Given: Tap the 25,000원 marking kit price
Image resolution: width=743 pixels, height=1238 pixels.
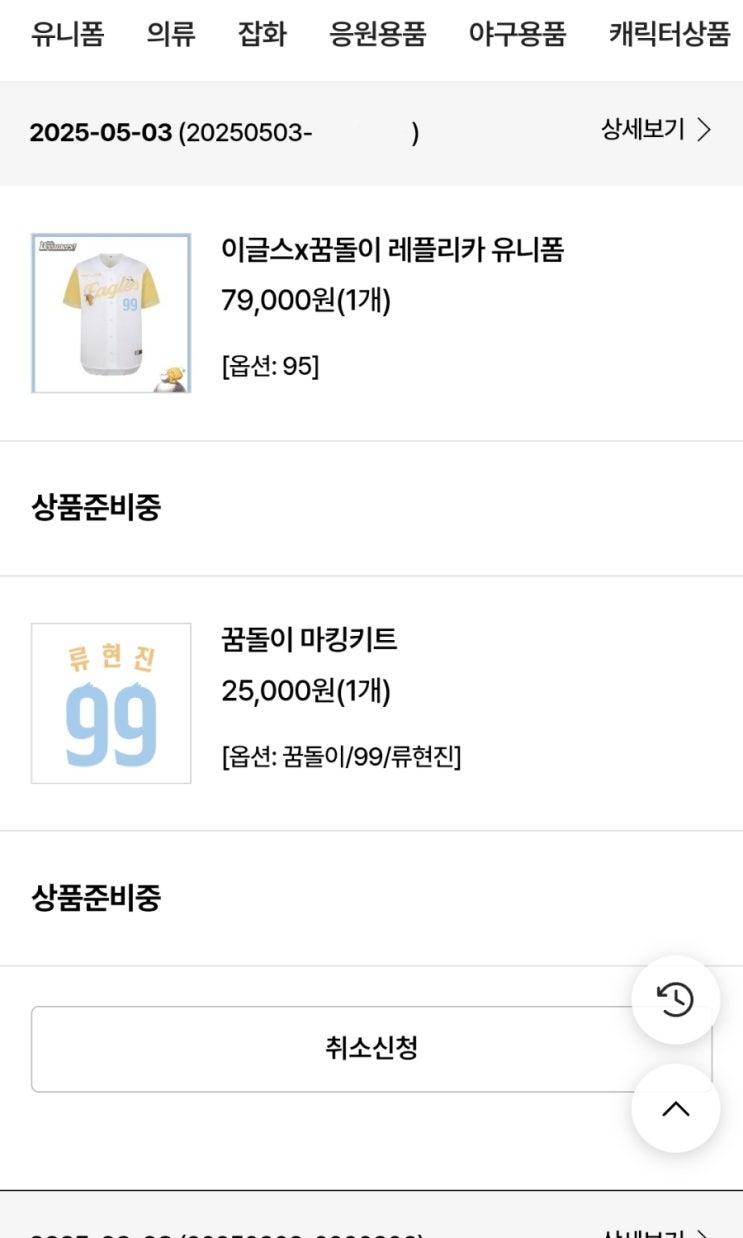Looking at the screenshot, I should 306,690.
